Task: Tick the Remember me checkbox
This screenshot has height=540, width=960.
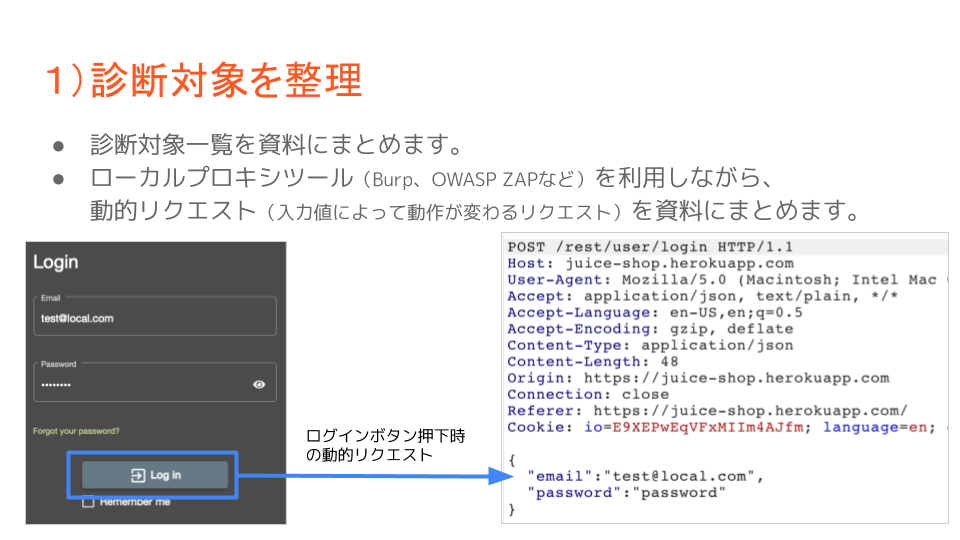Action: pos(88,502)
